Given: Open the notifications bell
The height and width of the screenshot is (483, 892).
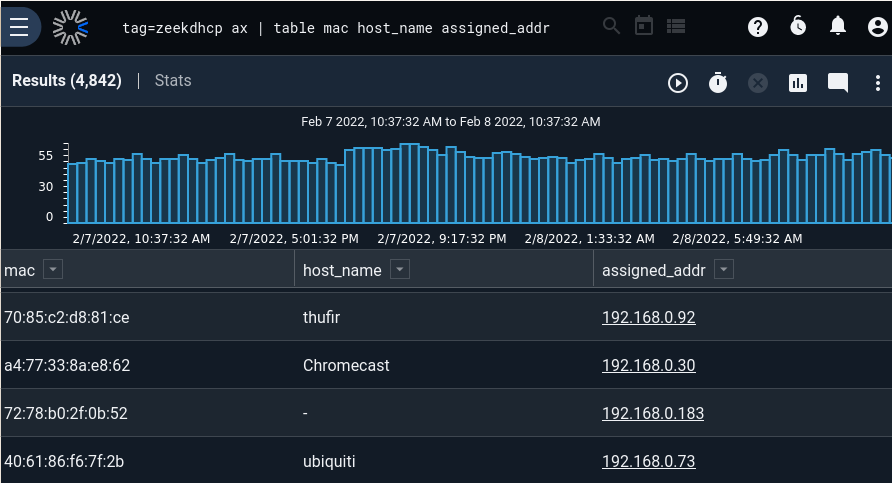Looking at the screenshot, I should pos(838,26).
